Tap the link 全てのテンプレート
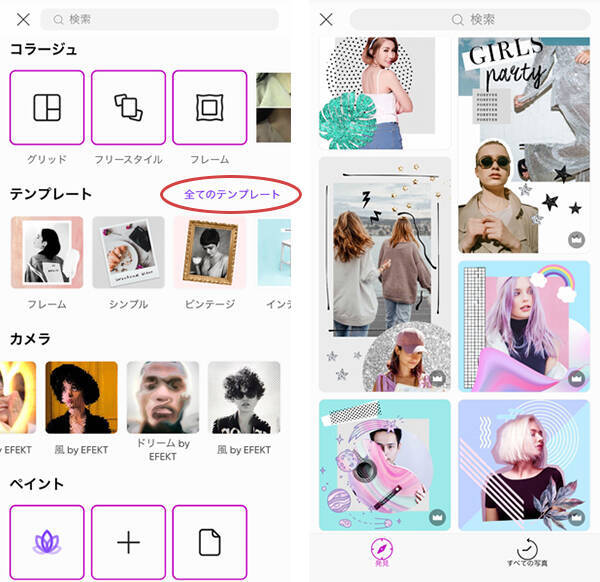 tap(232, 194)
